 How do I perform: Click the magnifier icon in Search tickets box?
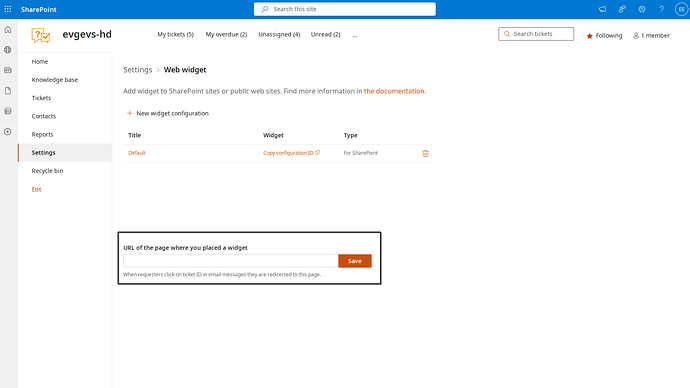(x=507, y=34)
